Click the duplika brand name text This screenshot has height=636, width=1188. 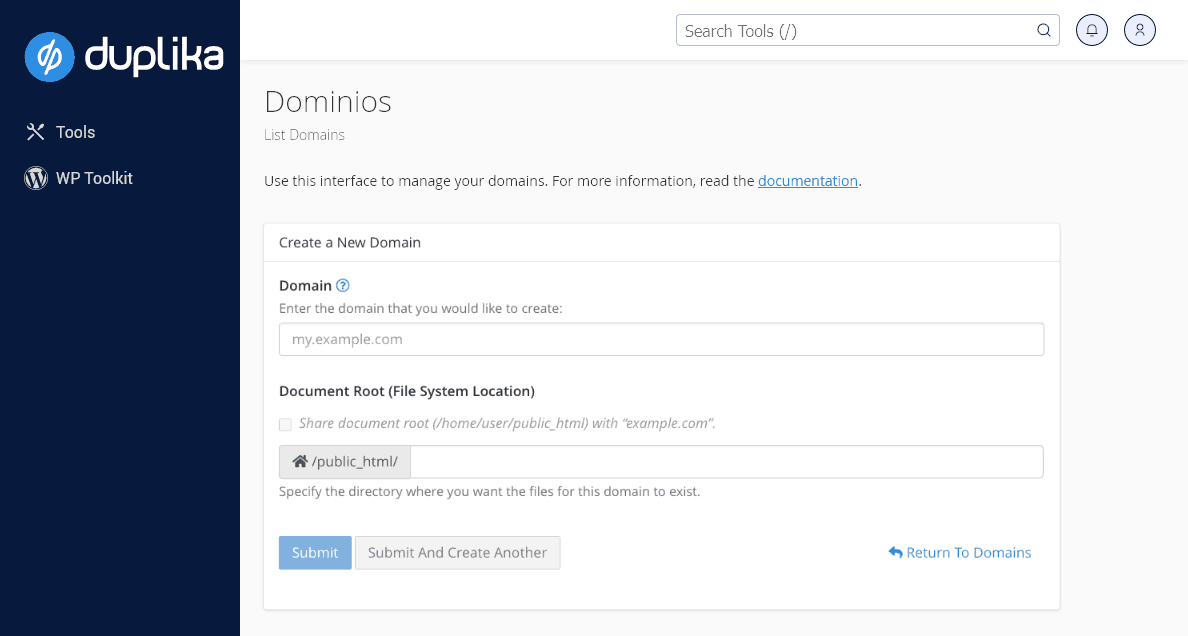[x=154, y=56]
